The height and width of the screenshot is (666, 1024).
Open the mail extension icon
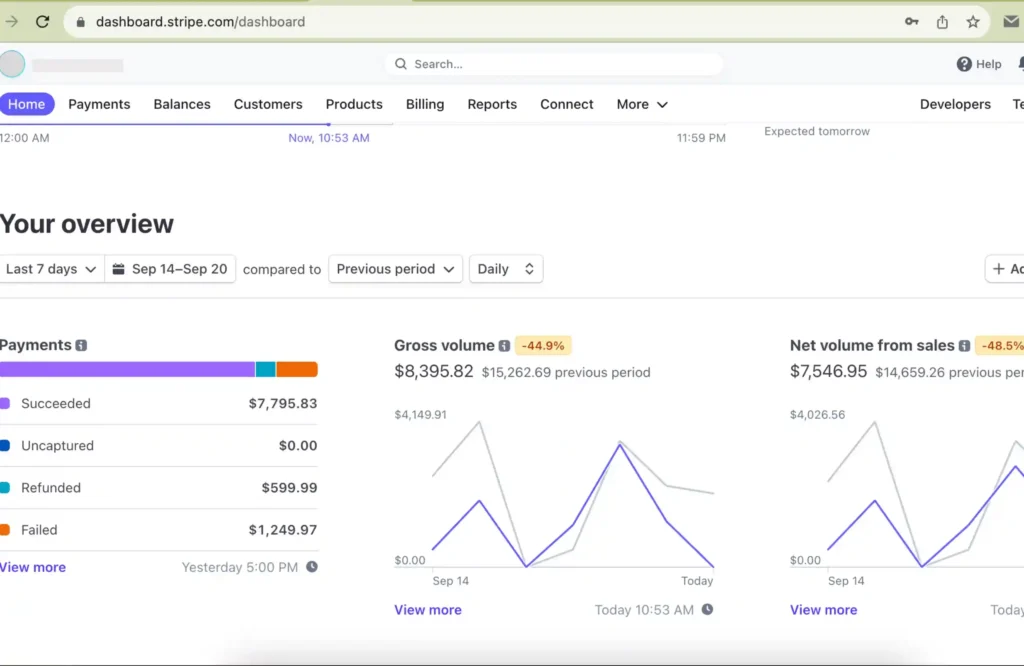(1011, 22)
